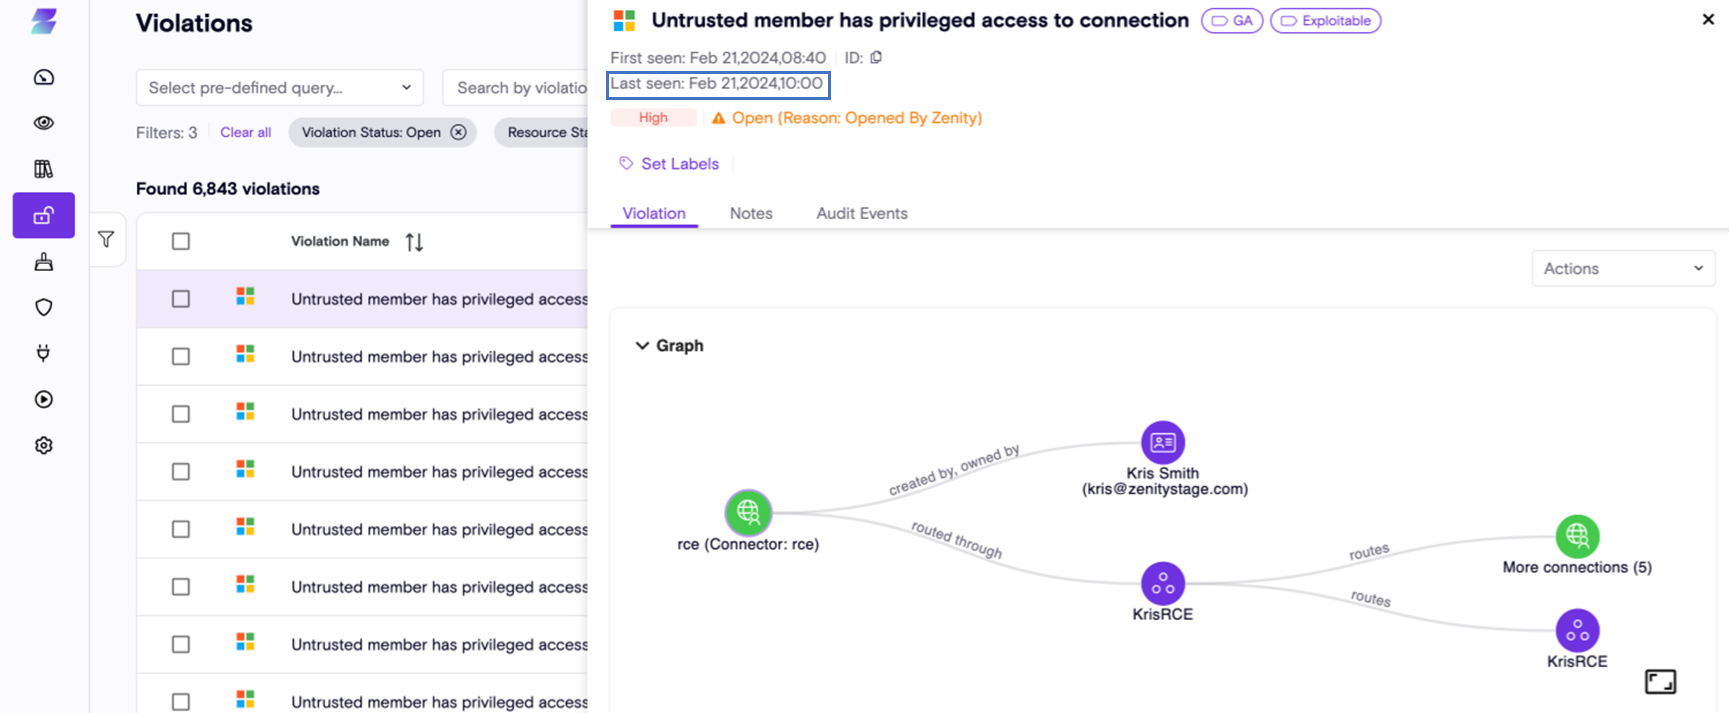
Task: Check the first violation row checkbox
Action: 181,299
